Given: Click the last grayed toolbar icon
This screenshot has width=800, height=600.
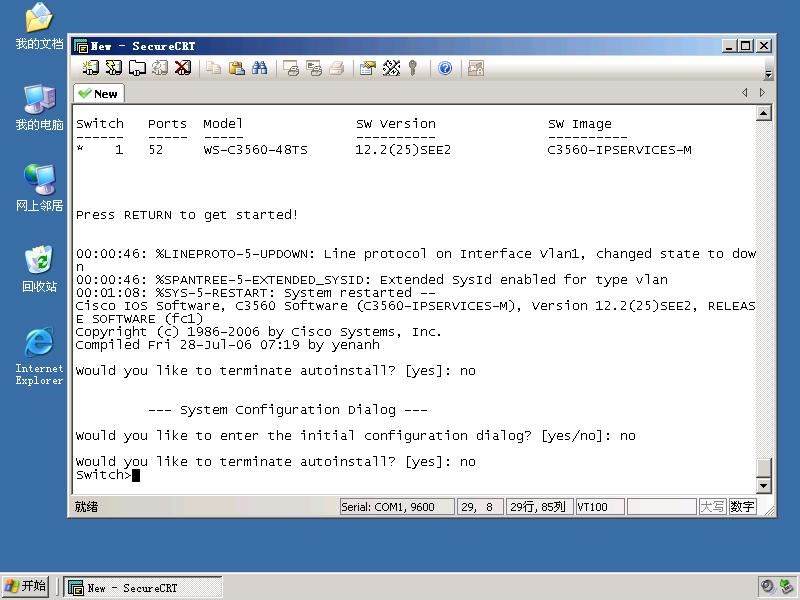Looking at the screenshot, I should (476, 68).
